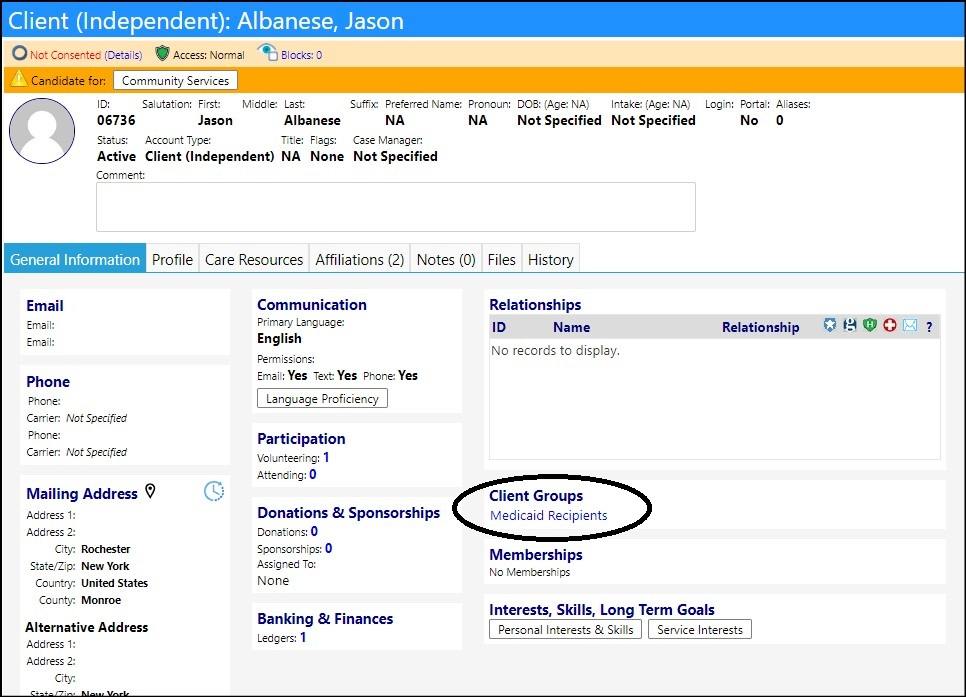Switch to the Notes (0) tab
Viewport: 966px width, 697px height.
(446, 259)
